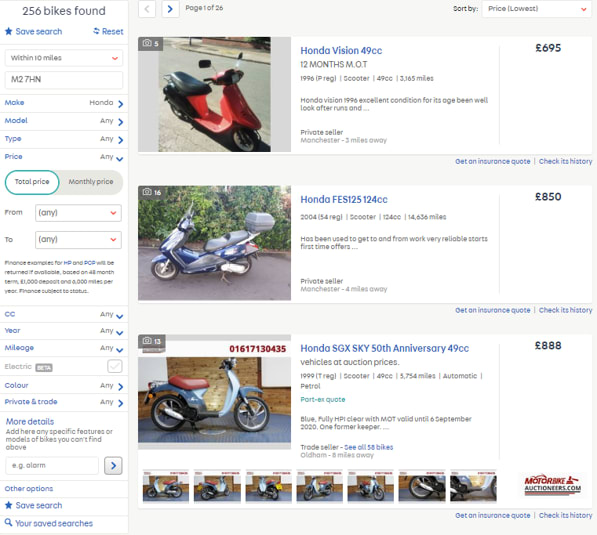Click See all 58 bikes link
Screen dimensions: 597x535
pyautogui.click(x=369, y=447)
